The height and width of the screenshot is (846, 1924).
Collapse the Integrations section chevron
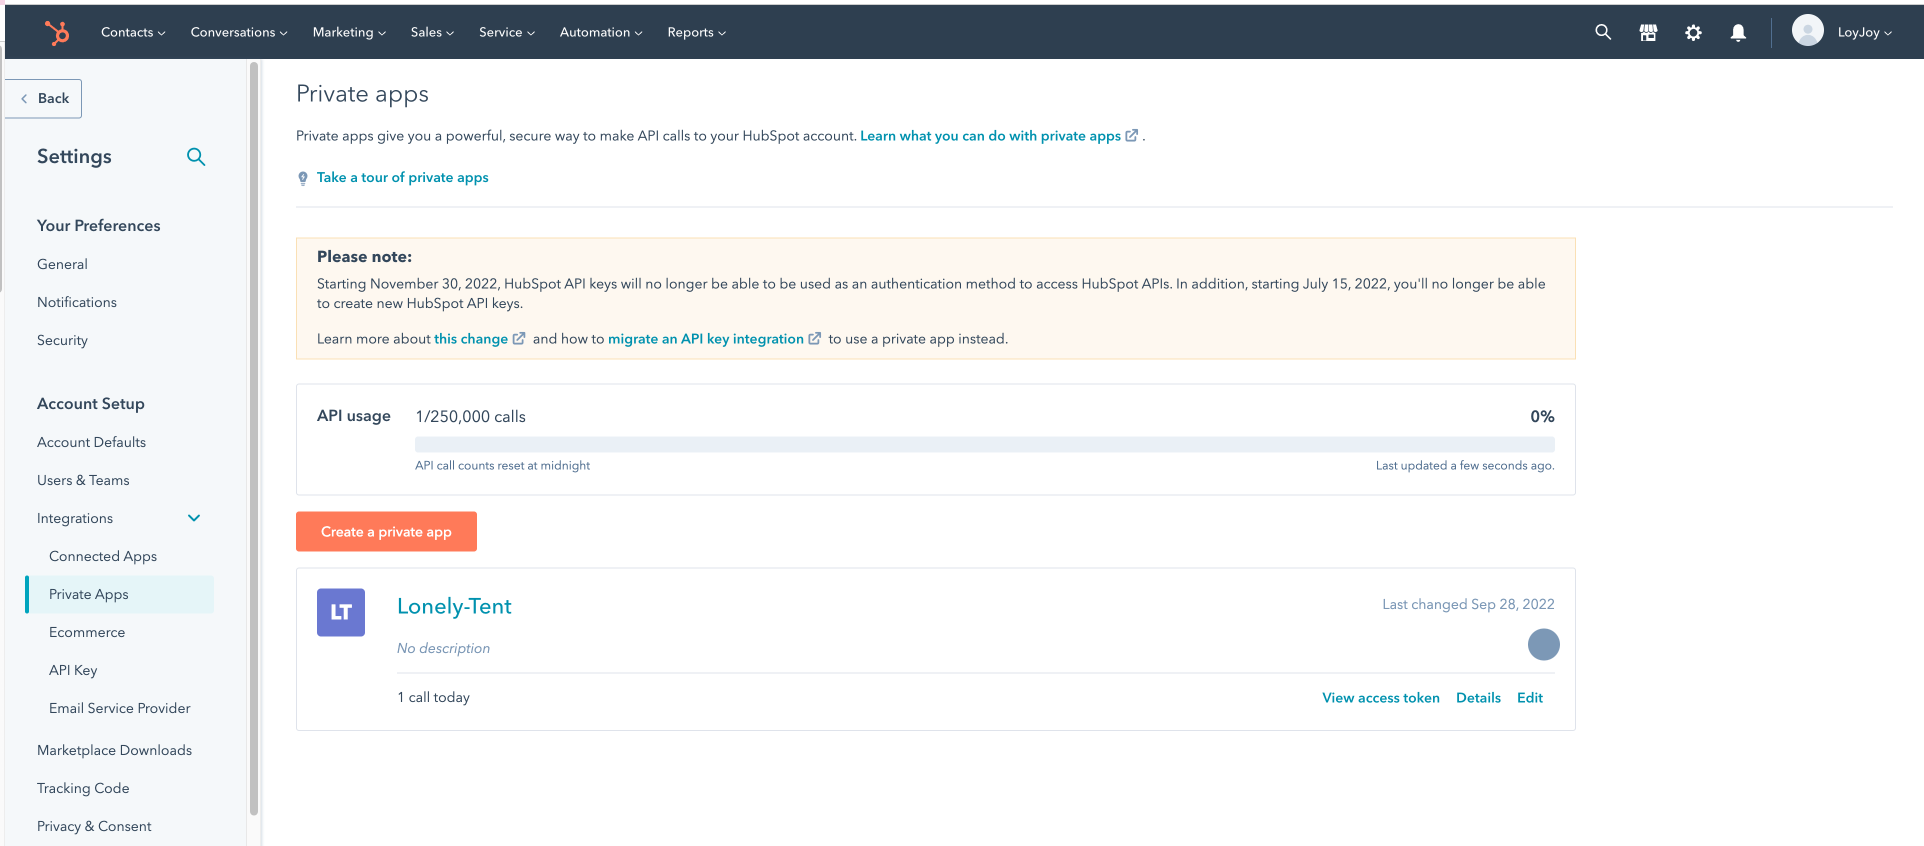click(x=194, y=518)
